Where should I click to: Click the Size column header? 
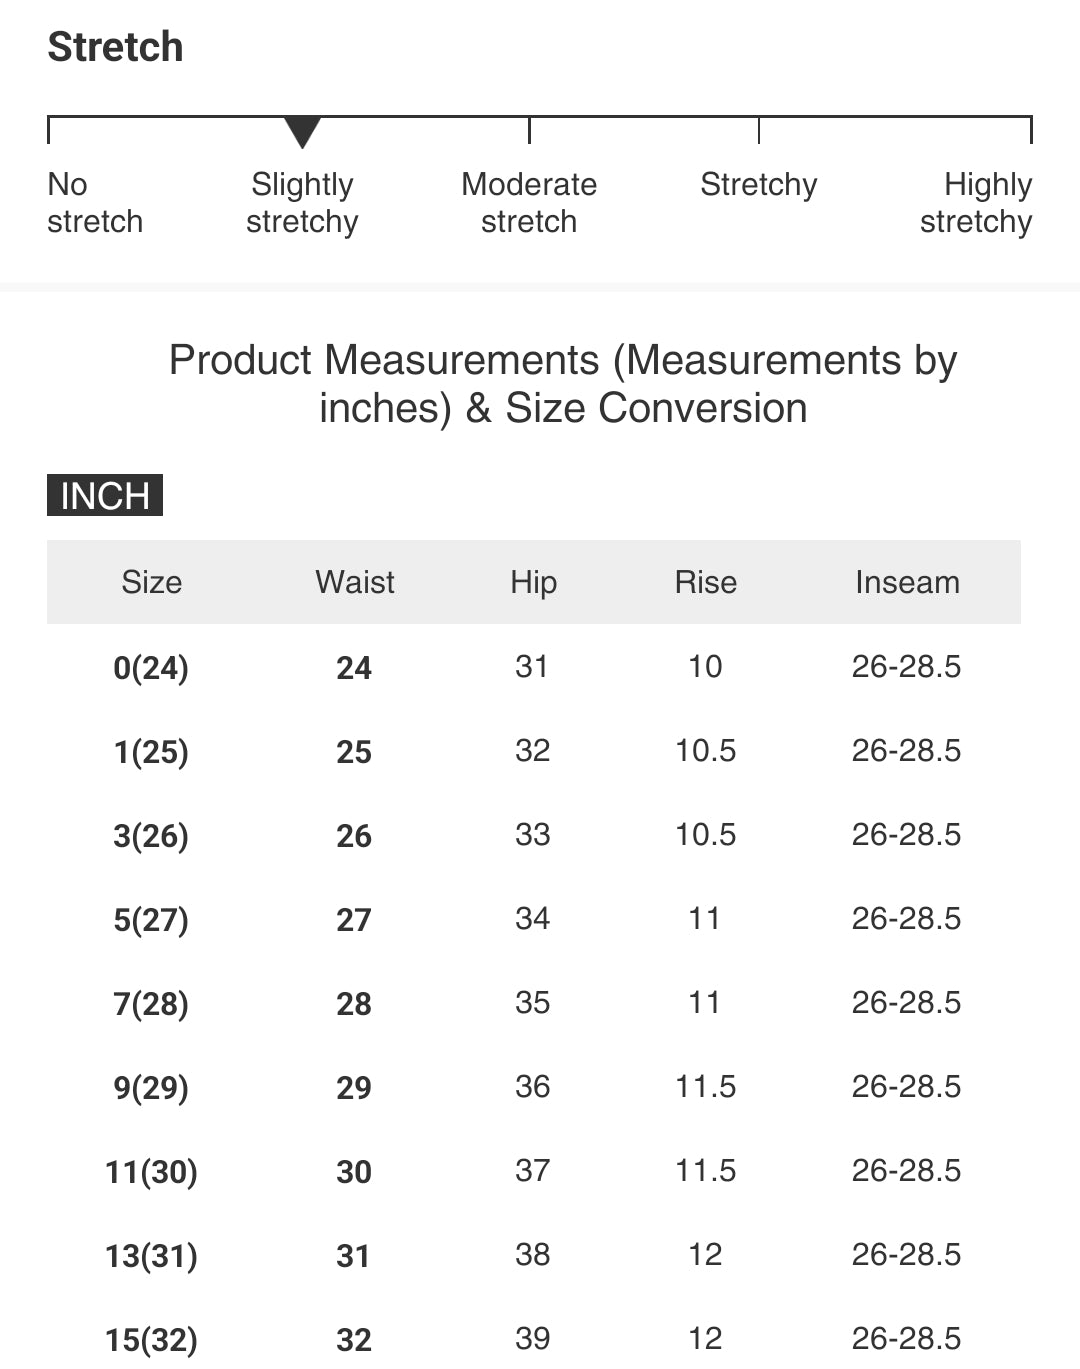(152, 582)
